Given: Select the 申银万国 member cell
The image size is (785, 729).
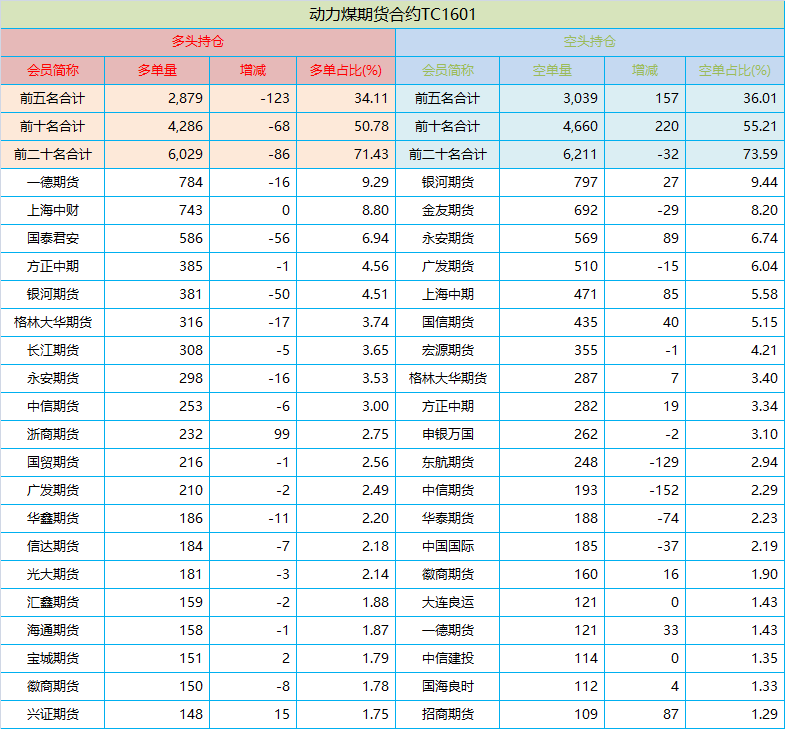Looking at the screenshot, I should point(448,435).
